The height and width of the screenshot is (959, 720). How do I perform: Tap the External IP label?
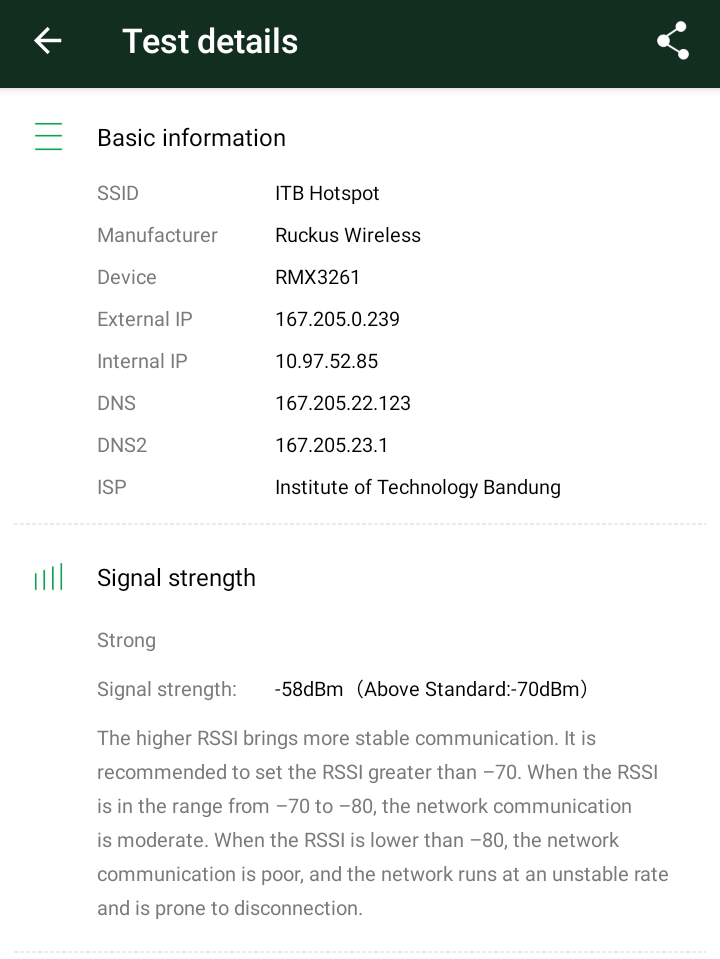click(x=144, y=319)
